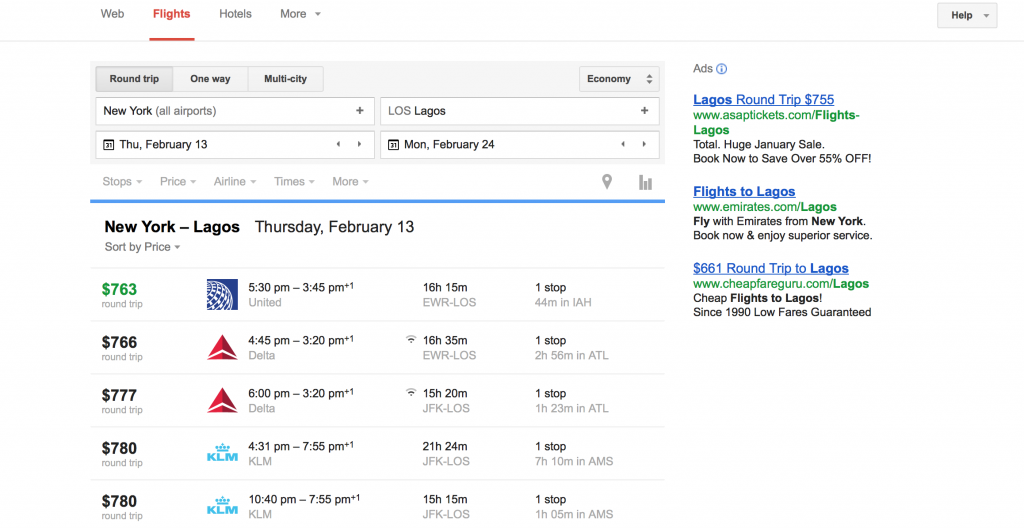This screenshot has width=1024, height=528.
Task: Click the 1h 05m in AMS layover text
Action: tap(574, 514)
